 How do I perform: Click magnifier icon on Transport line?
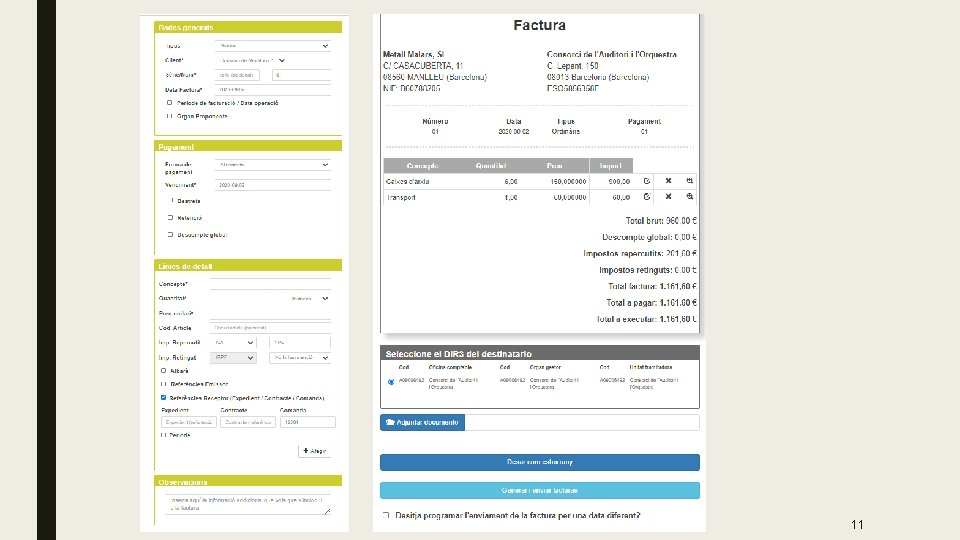tap(689, 197)
